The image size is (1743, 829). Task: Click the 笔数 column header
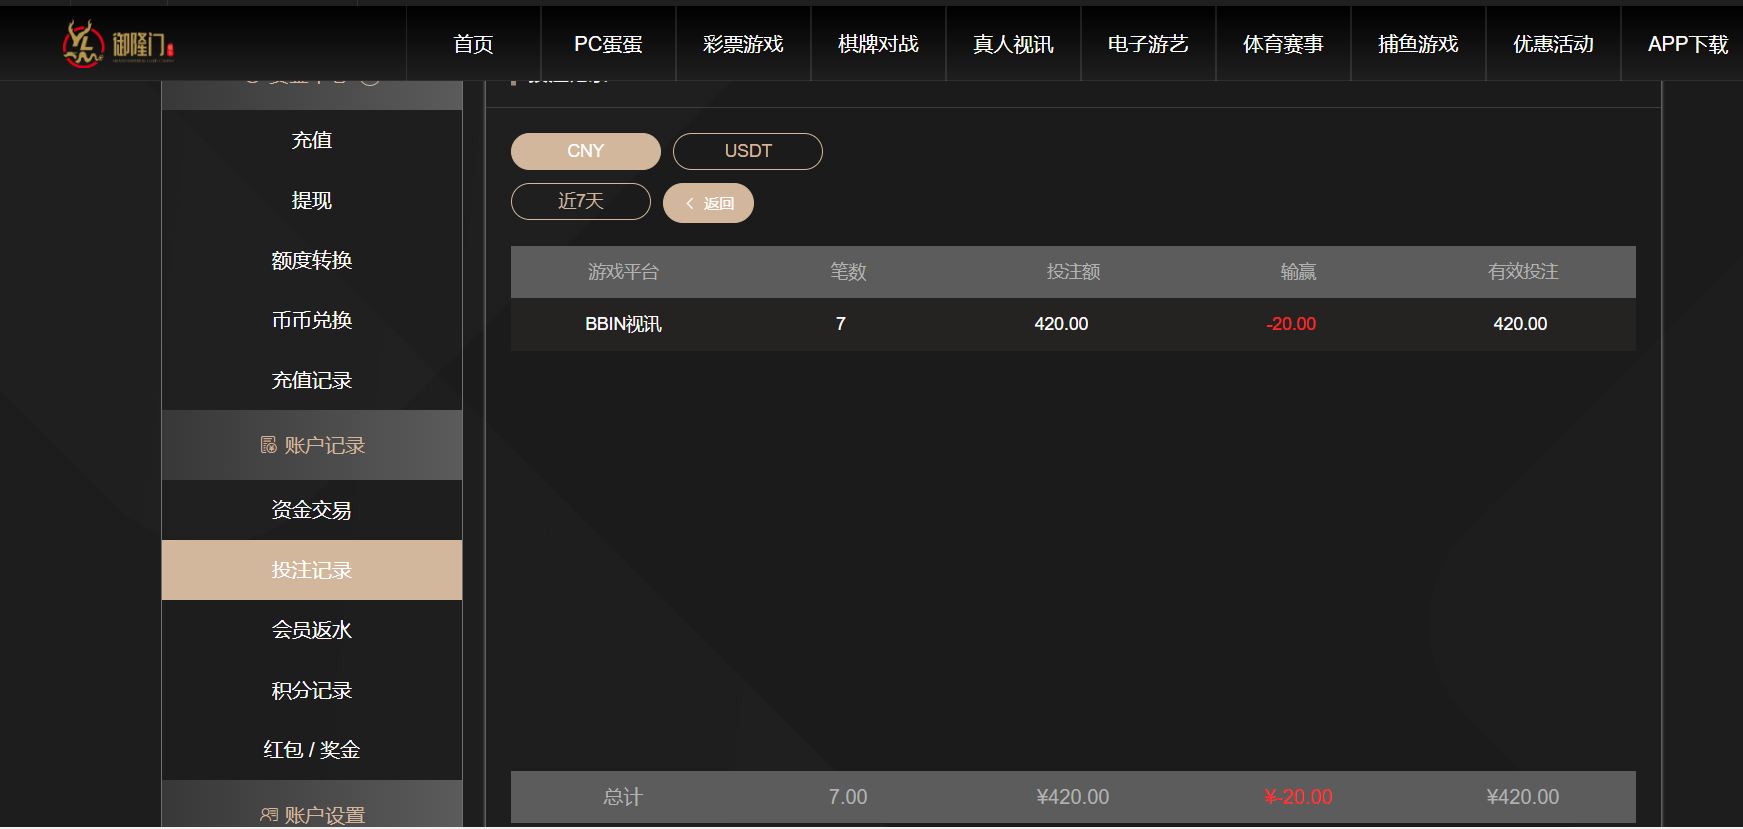coord(848,272)
